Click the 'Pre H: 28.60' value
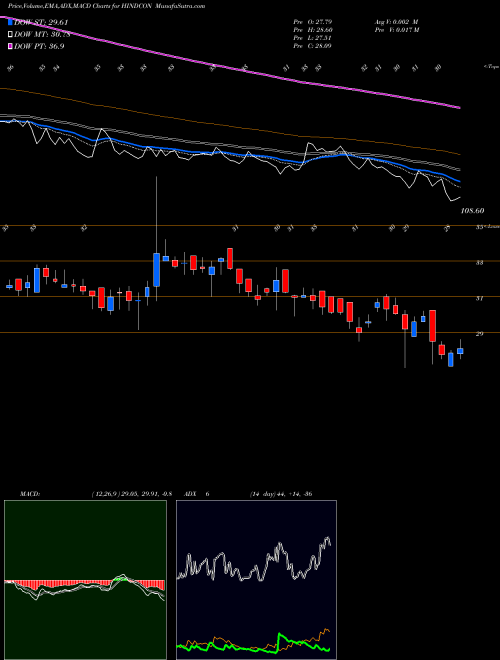 click(313, 30)
